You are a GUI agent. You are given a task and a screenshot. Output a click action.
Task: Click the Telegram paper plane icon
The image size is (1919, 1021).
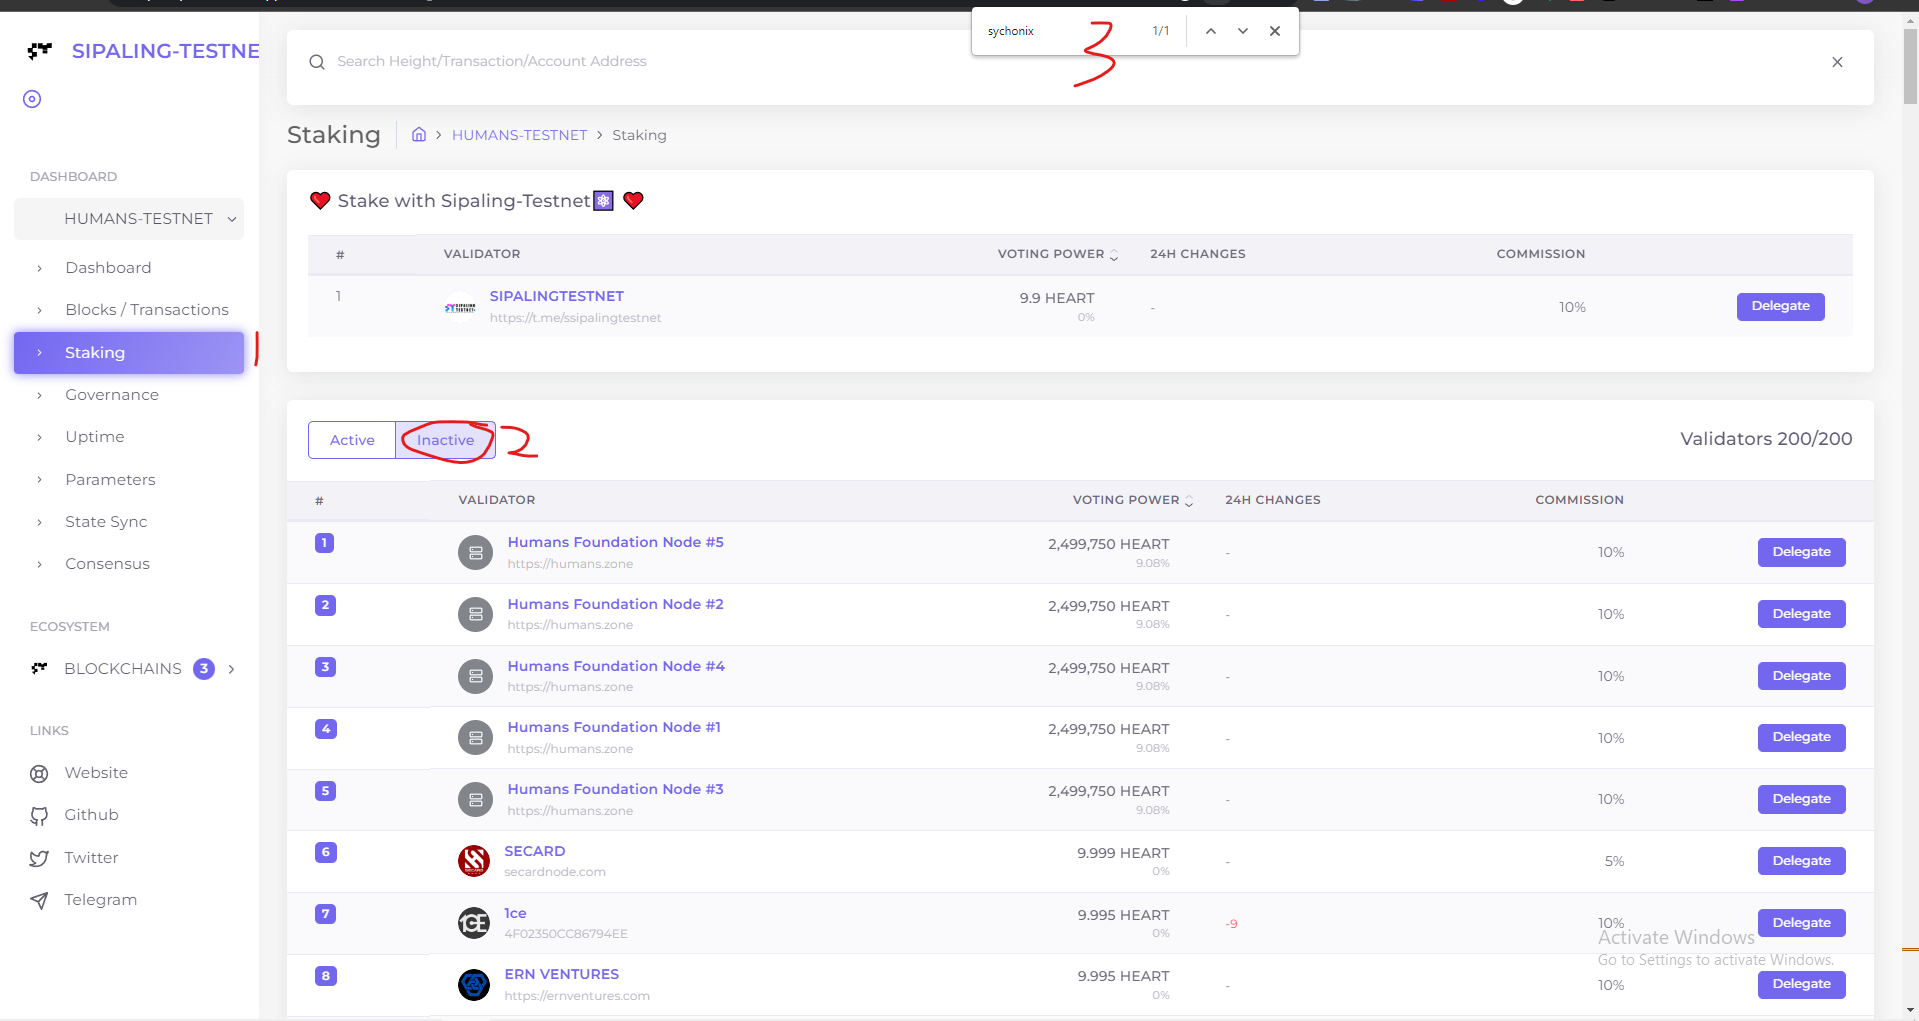click(x=39, y=901)
